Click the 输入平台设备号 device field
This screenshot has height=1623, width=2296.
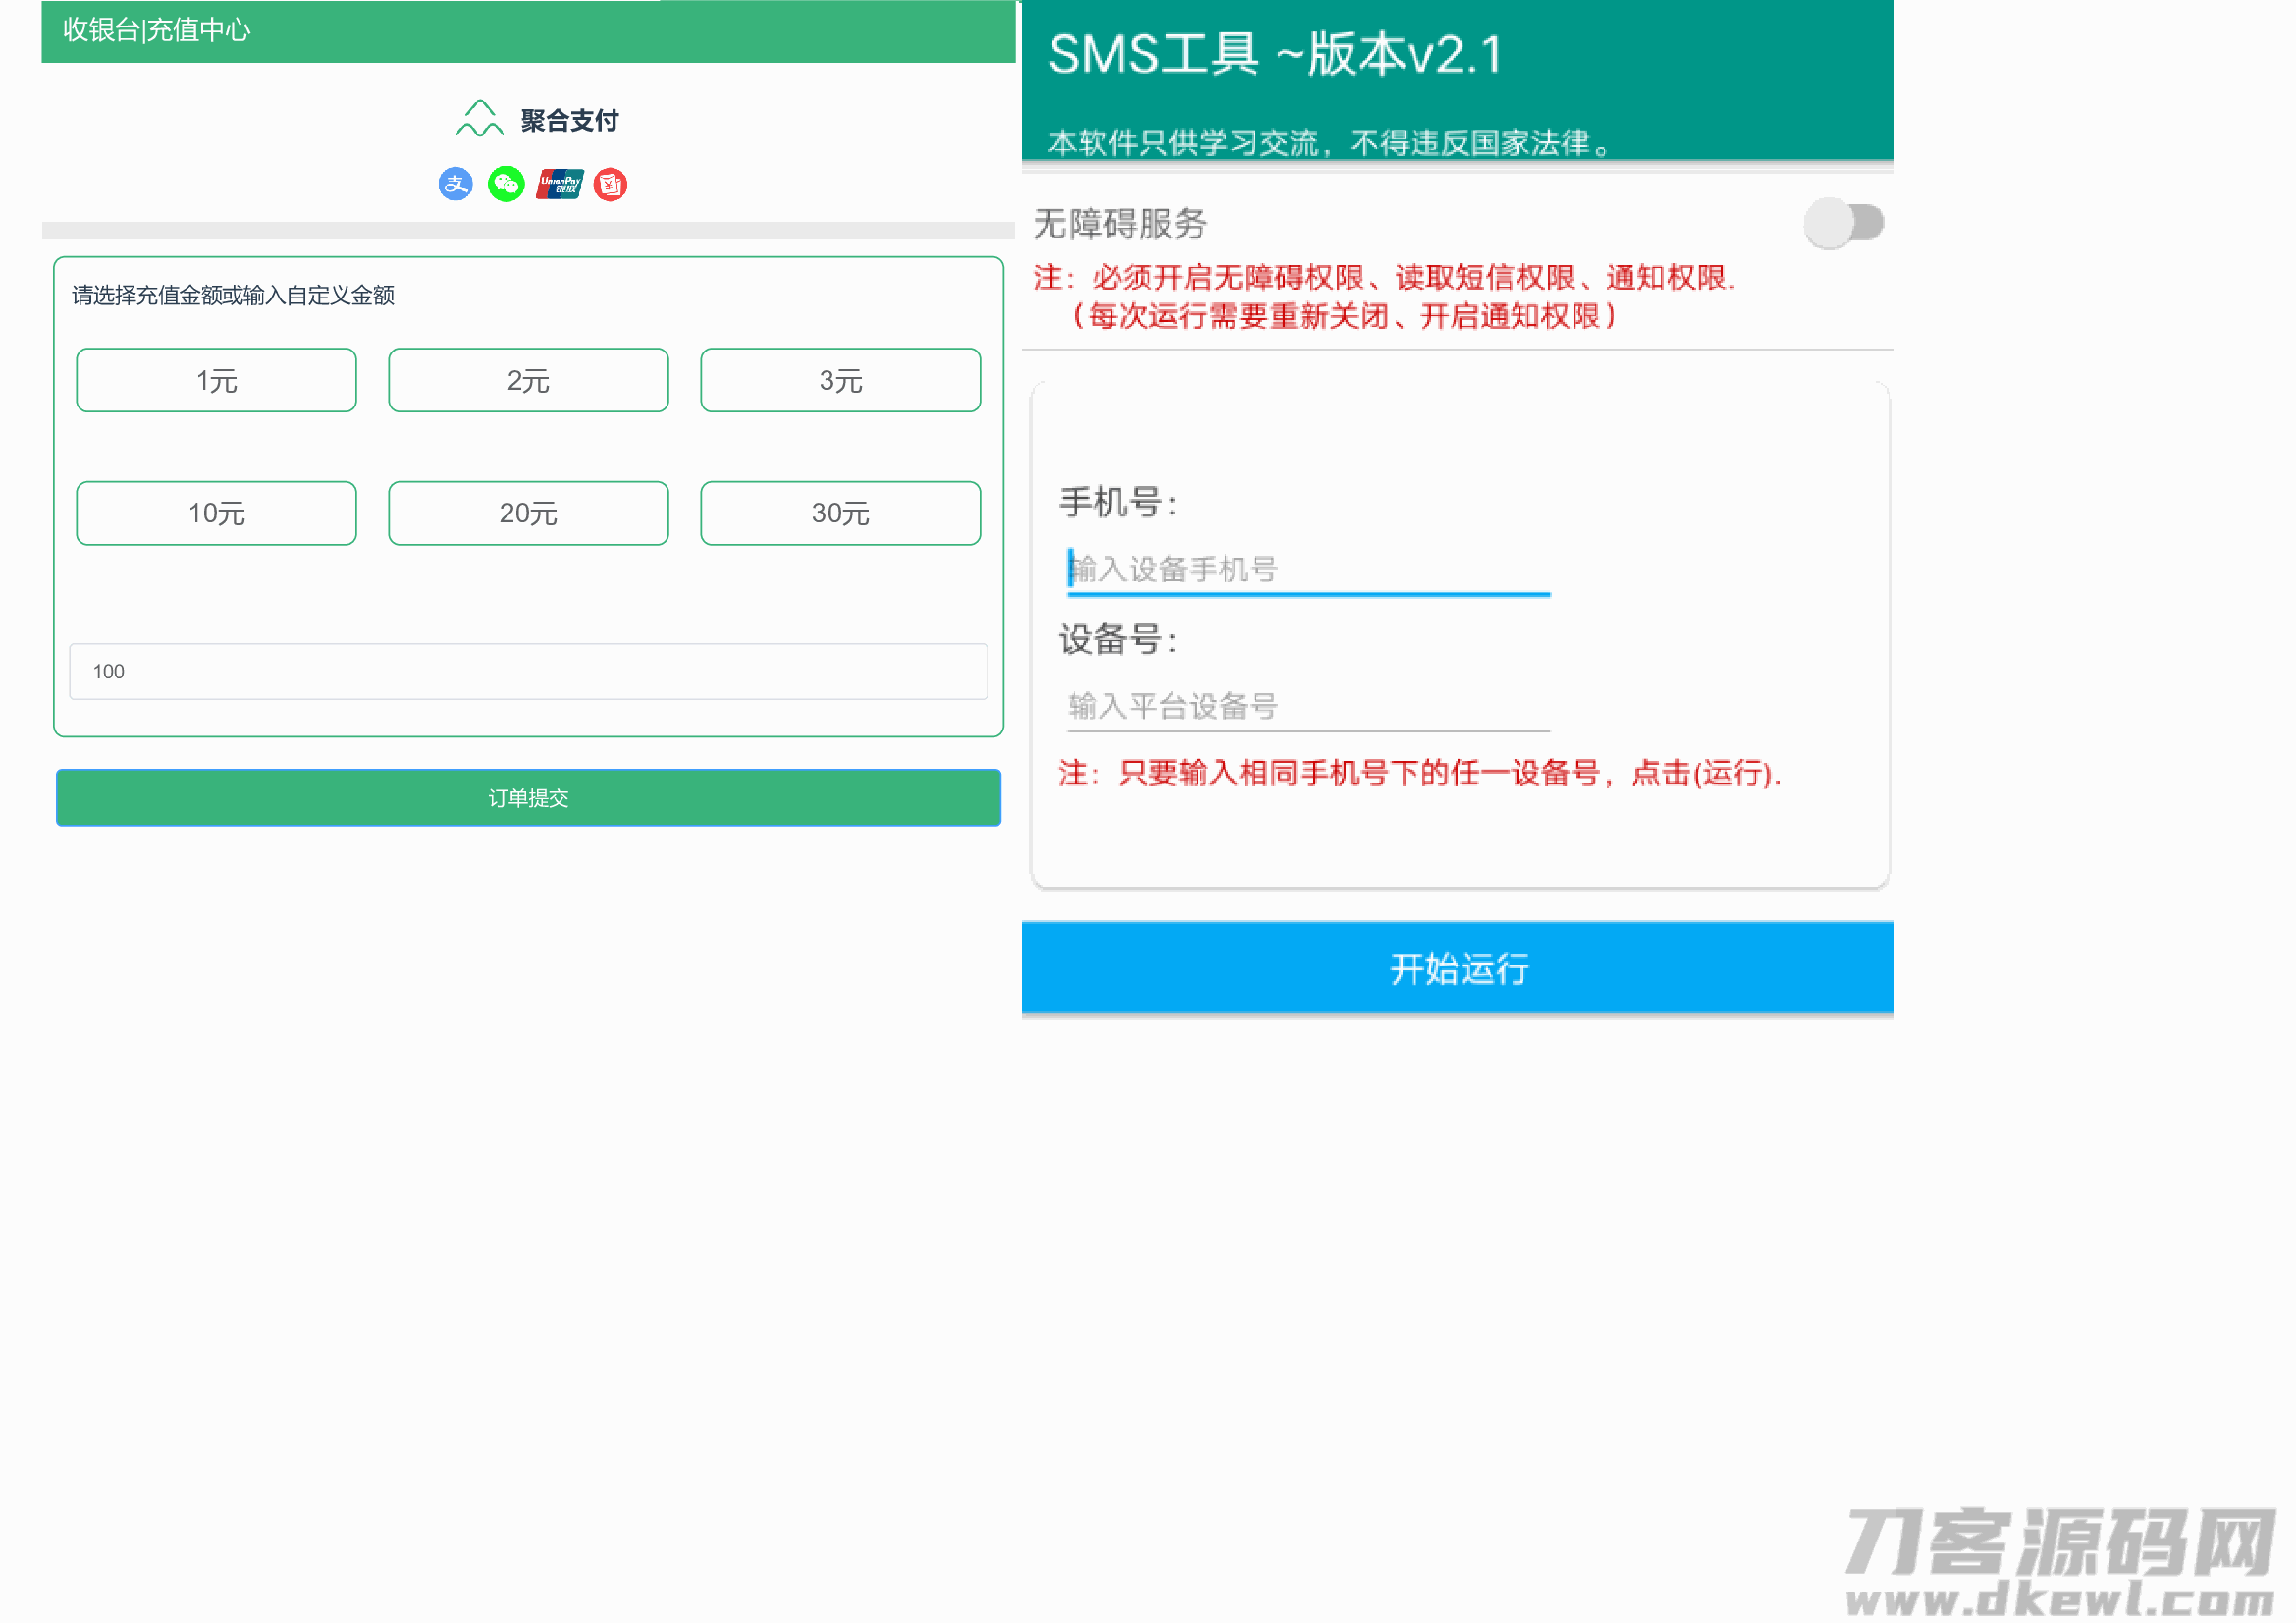click(x=1308, y=706)
